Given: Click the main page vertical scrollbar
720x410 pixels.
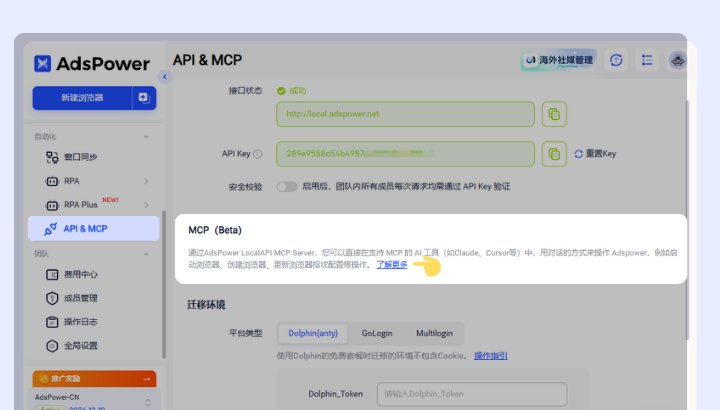Looking at the screenshot, I should 687,220.
